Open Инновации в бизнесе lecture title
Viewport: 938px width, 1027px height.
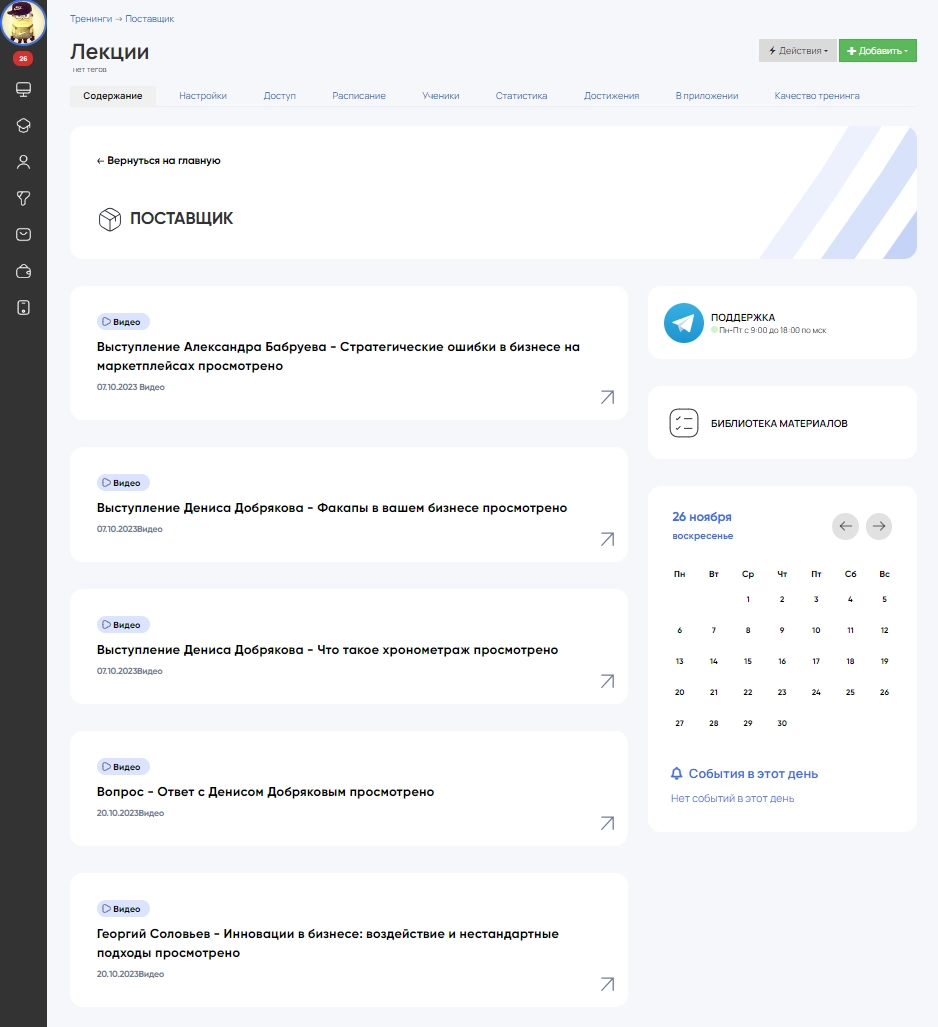pyautogui.click(x=328, y=943)
